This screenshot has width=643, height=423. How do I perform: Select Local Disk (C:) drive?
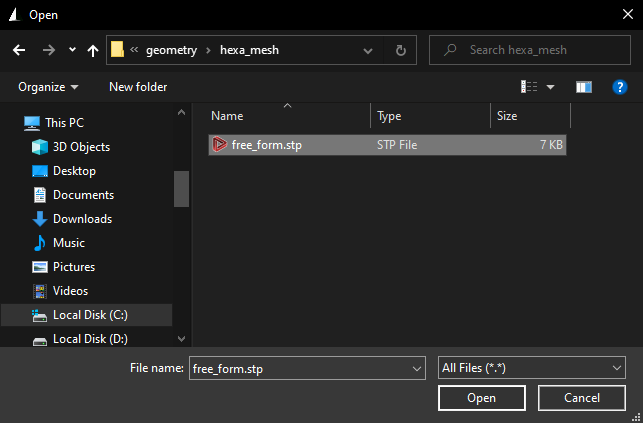[x=90, y=315]
